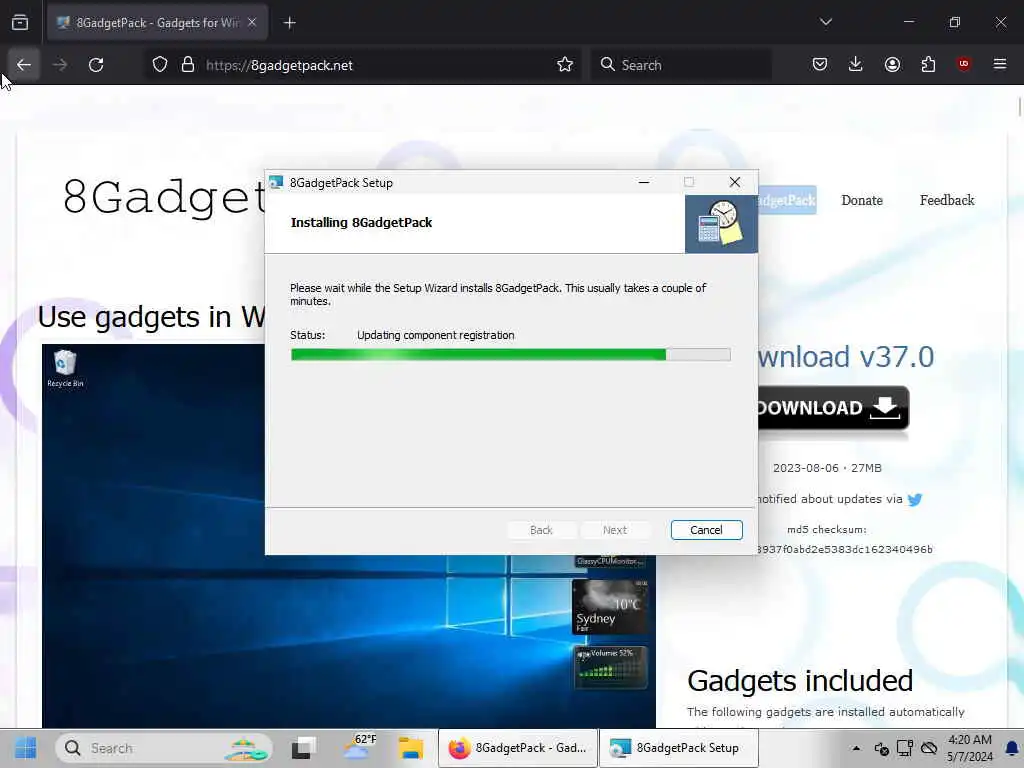Image resolution: width=1024 pixels, height=768 pixels.
Task: Click the md5 checksum label
Action: click(827, 530)
